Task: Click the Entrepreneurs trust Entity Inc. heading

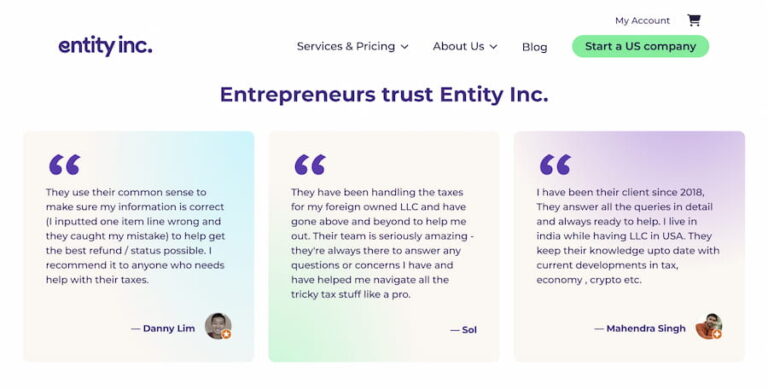Action: [384, 94]
